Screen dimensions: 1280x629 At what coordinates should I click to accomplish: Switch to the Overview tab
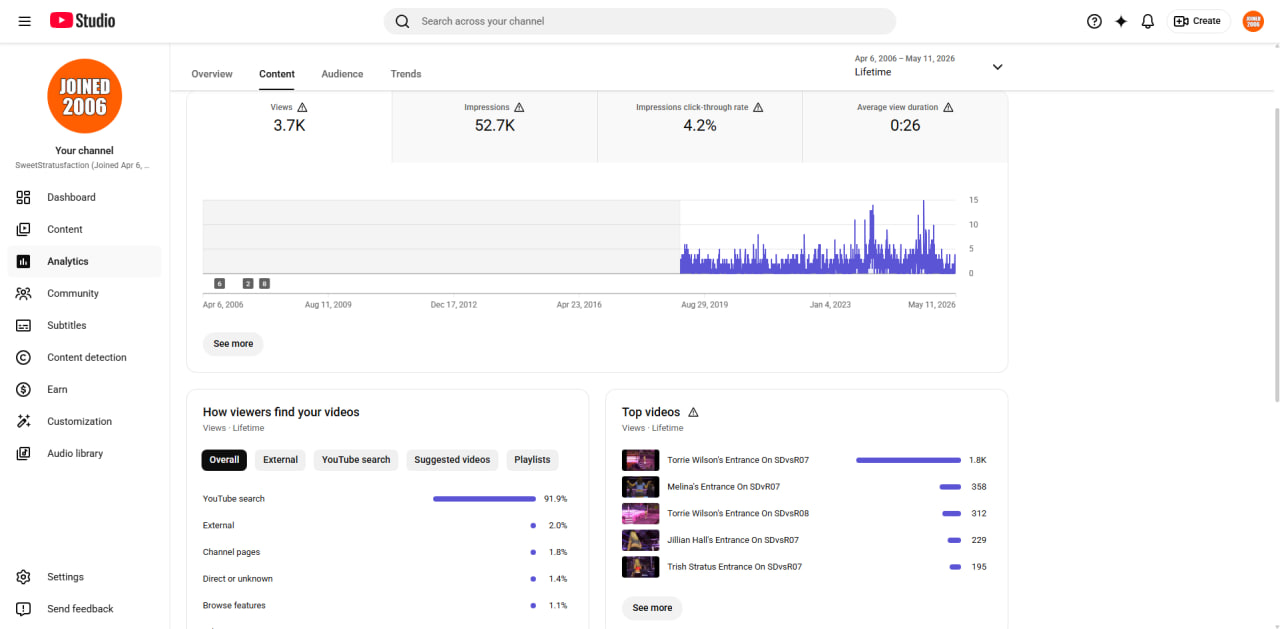pos(212,74)
